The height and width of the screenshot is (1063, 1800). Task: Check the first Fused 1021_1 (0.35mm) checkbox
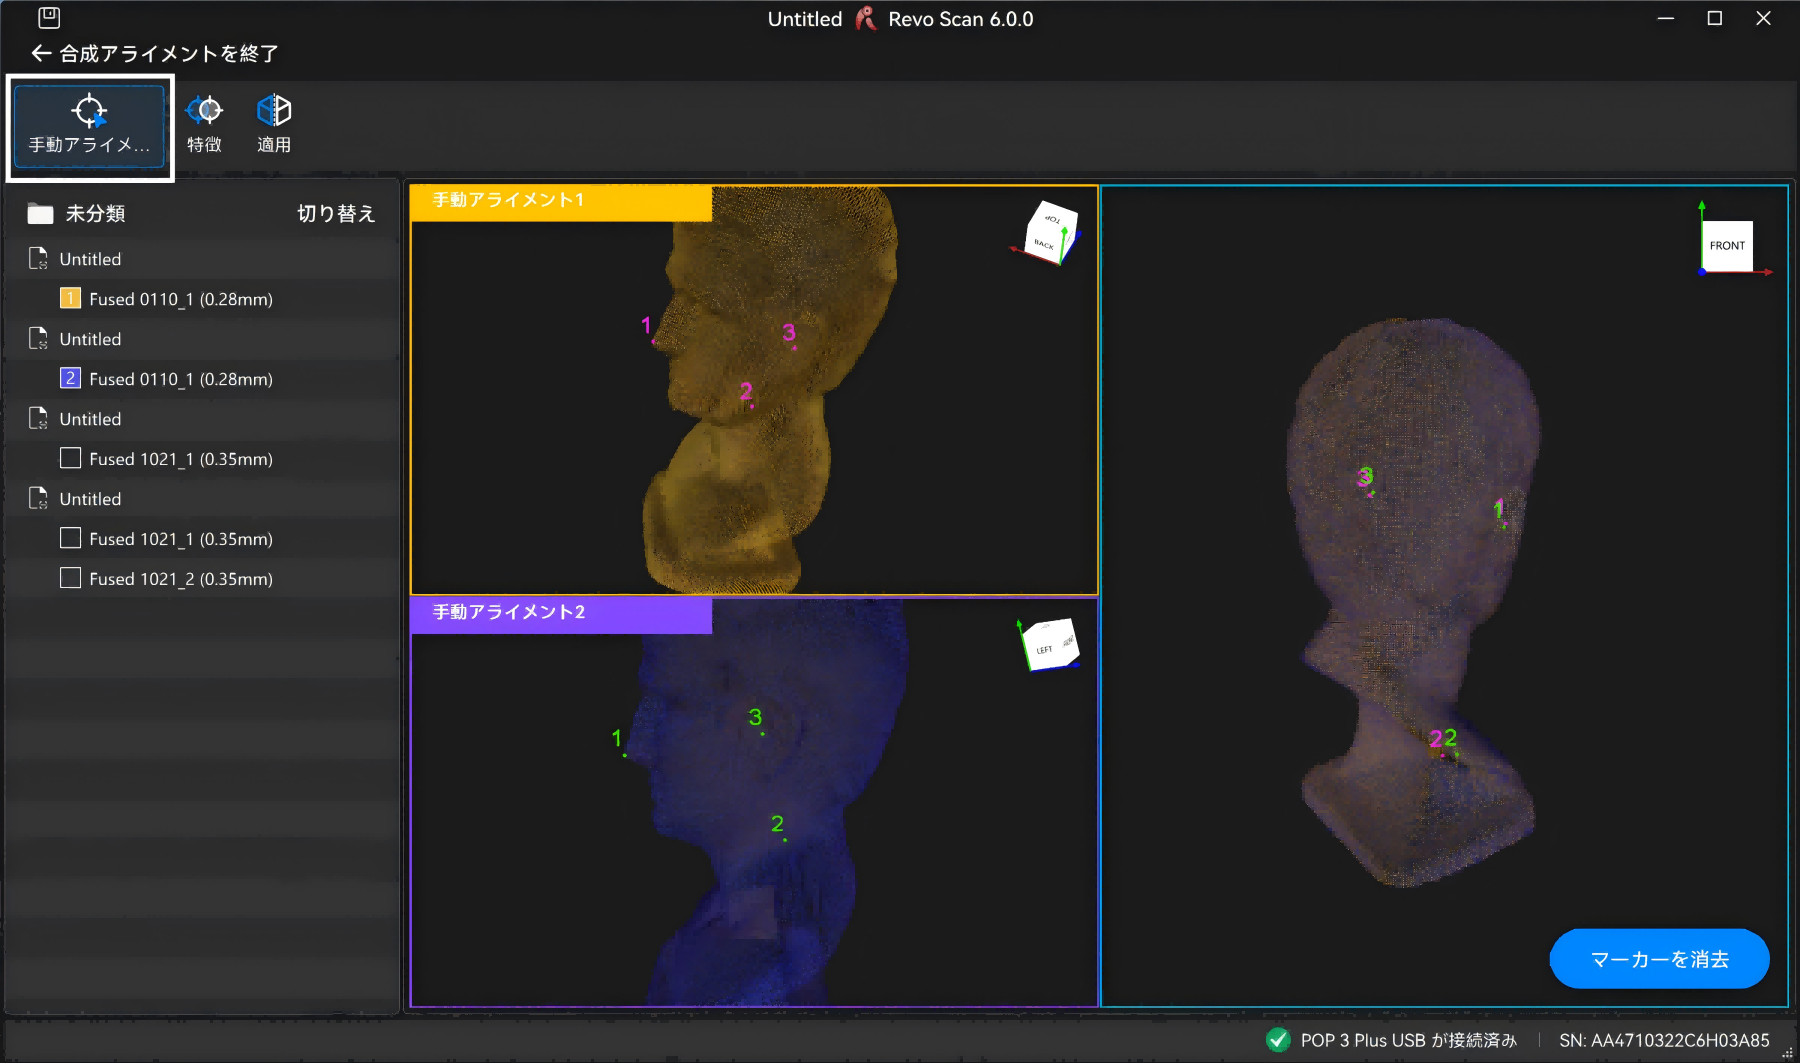pos(70,459)
